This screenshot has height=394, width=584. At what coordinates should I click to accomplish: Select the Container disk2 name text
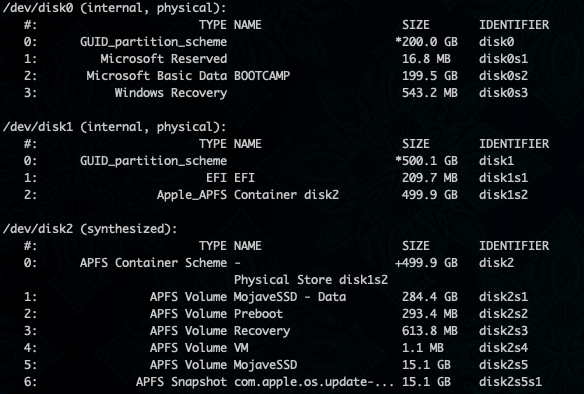tap(286, 195)
